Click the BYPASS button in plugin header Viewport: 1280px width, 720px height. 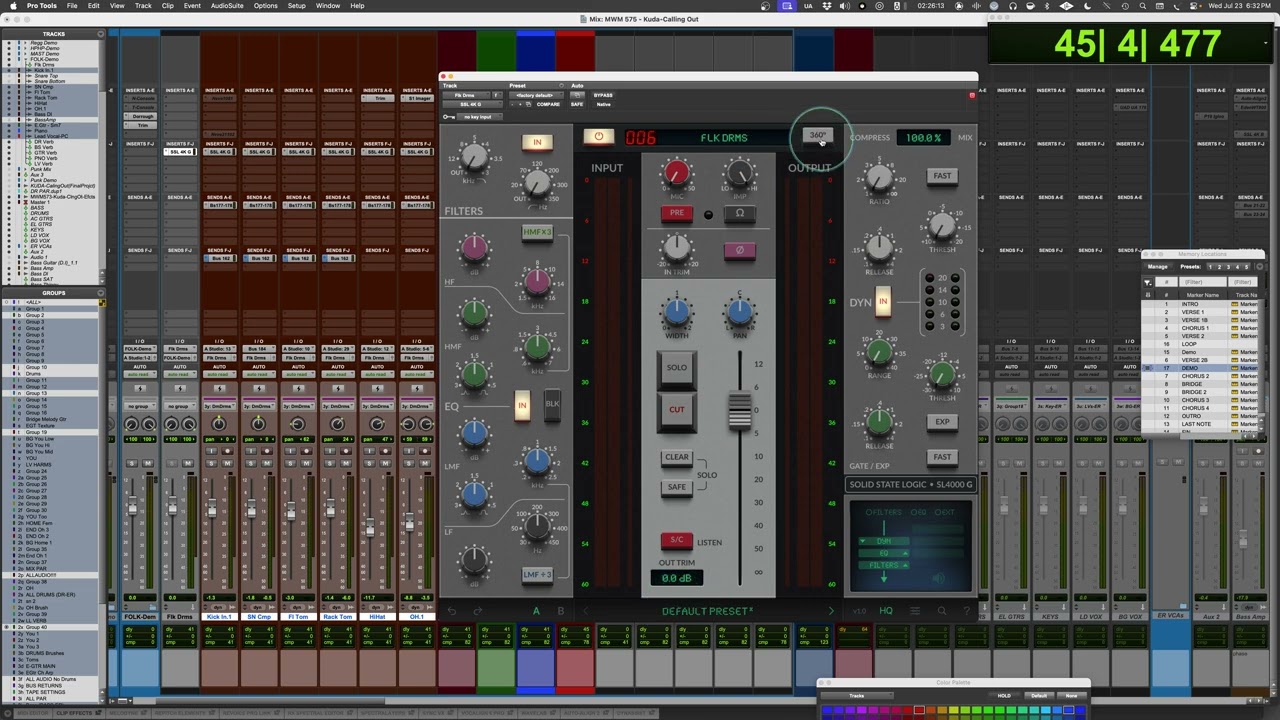(x=603, y=95)
